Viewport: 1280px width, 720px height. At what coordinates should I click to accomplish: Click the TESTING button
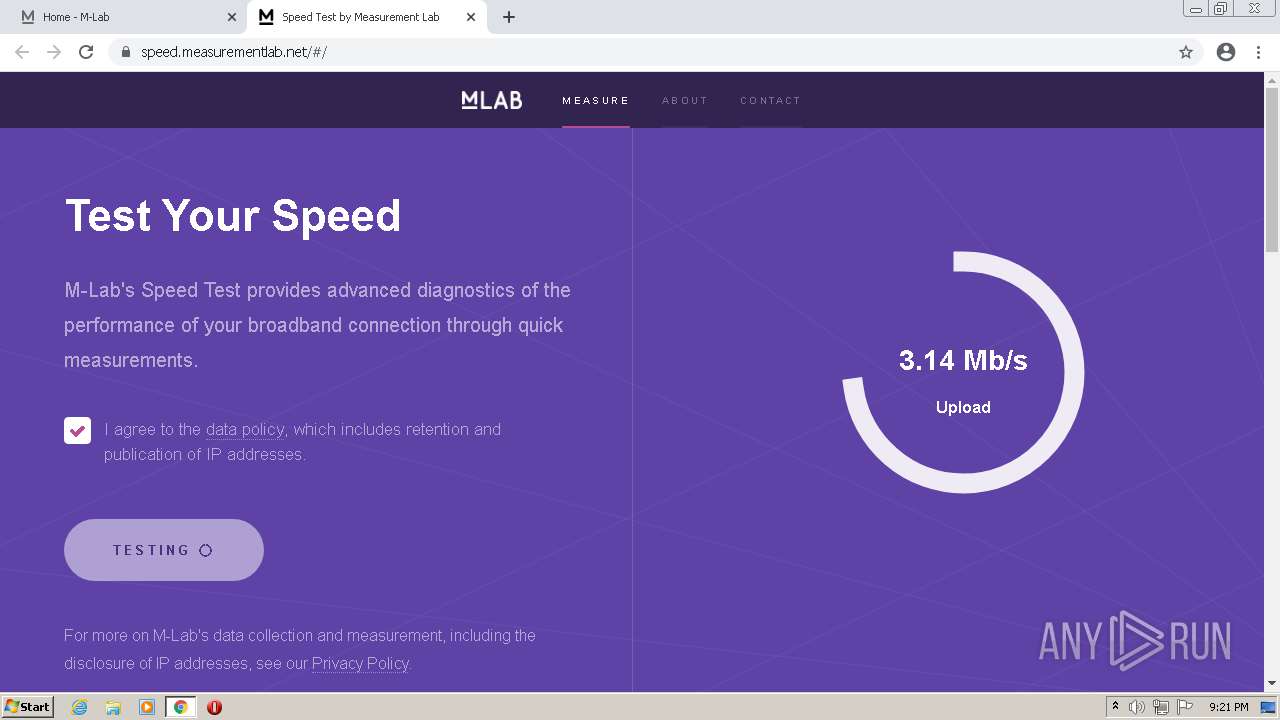164,550
